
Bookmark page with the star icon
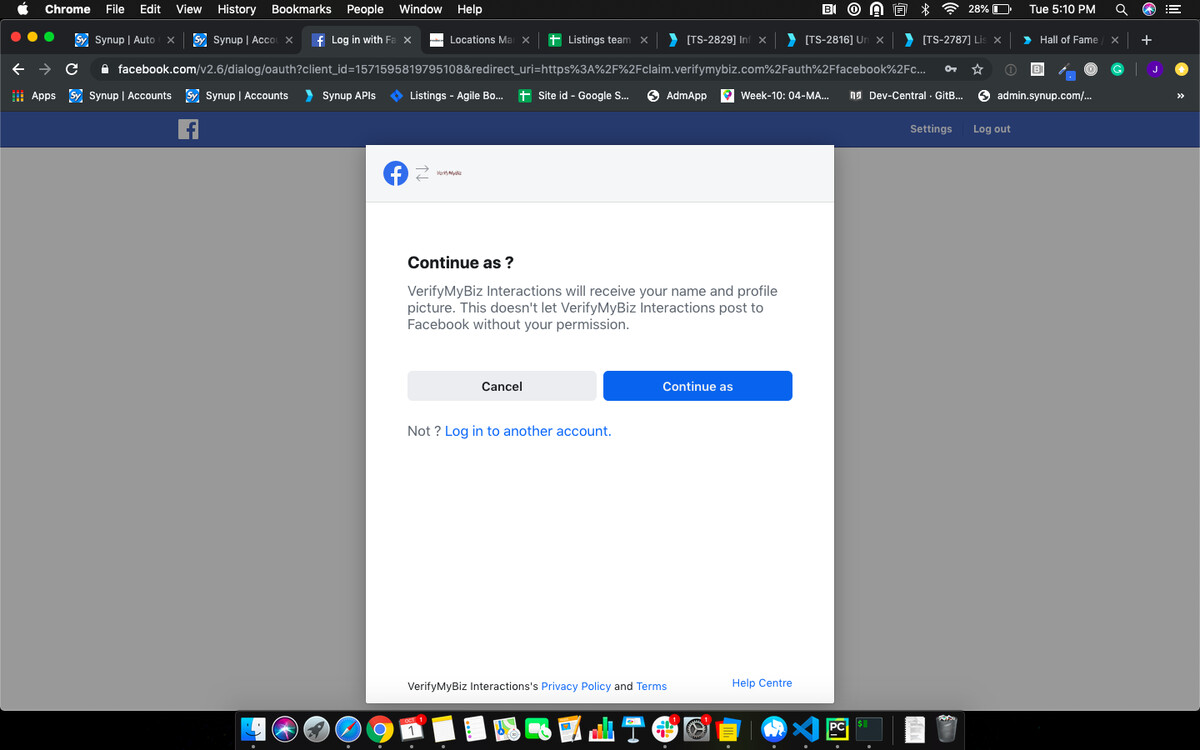coord(977,69)
